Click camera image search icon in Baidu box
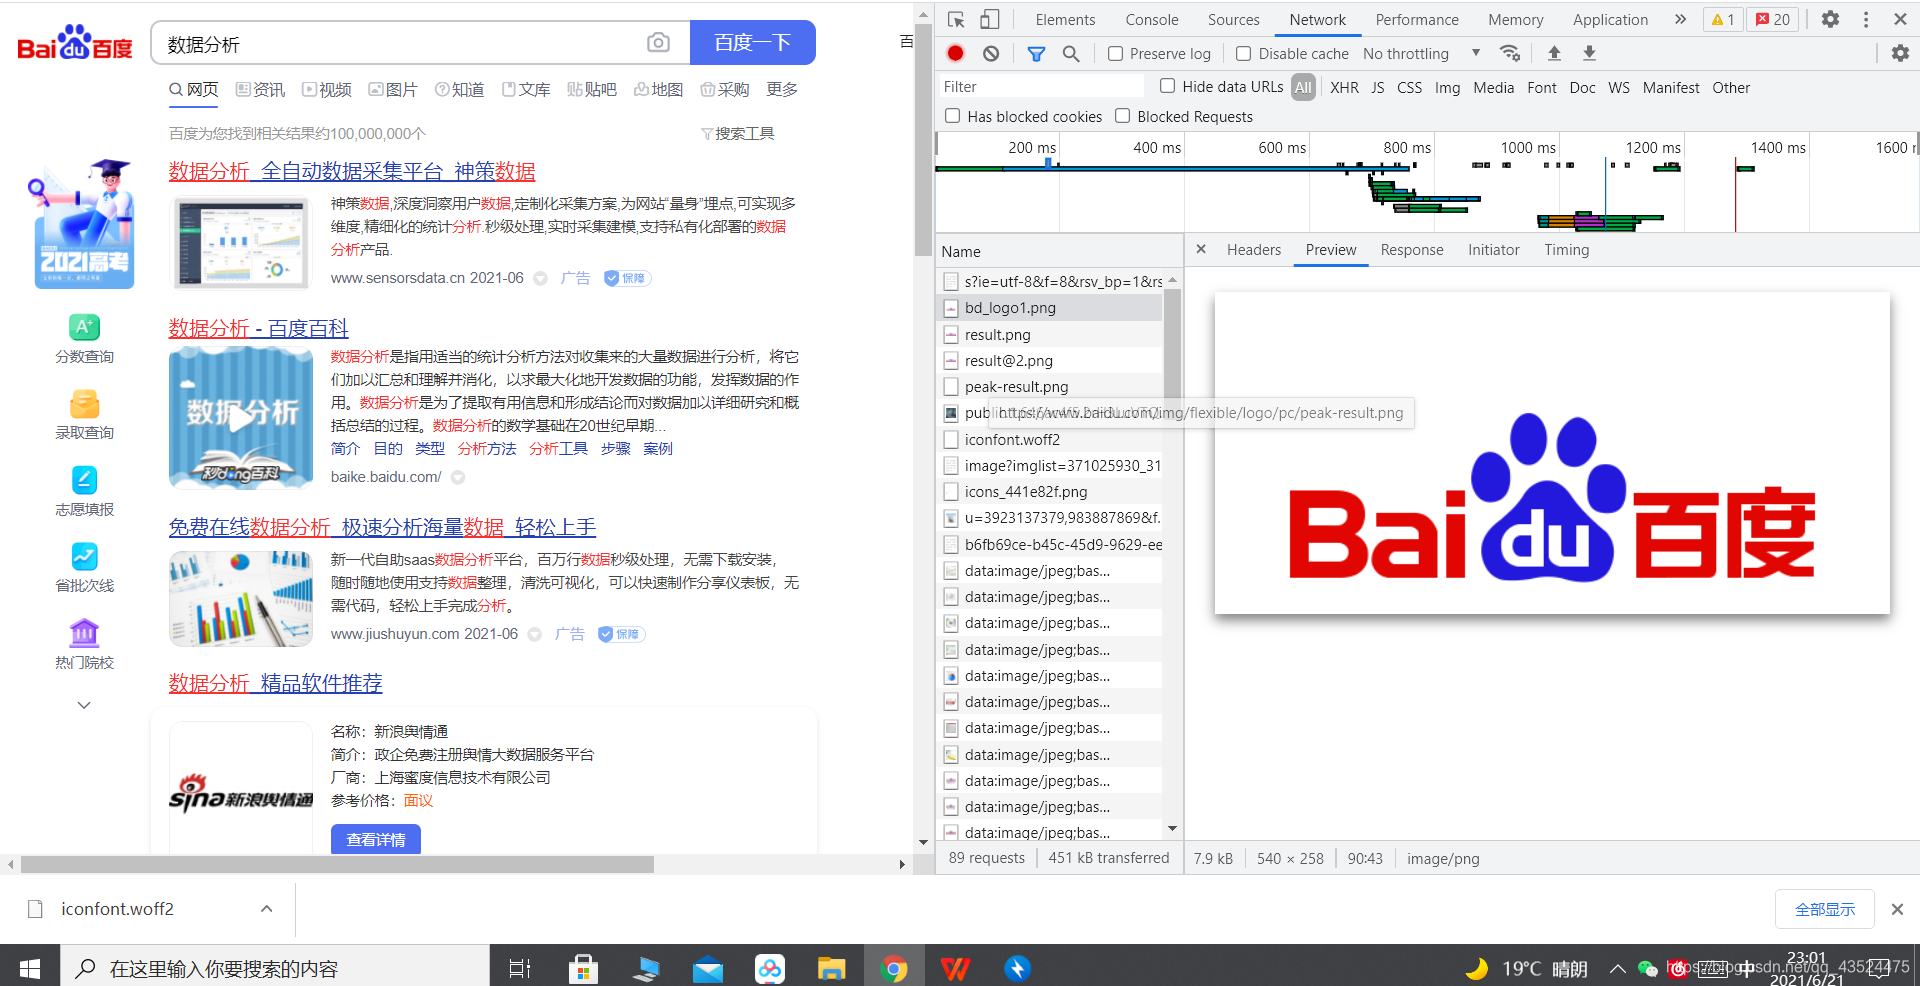The image size is (1920, 986). click(x=658, y=43)
